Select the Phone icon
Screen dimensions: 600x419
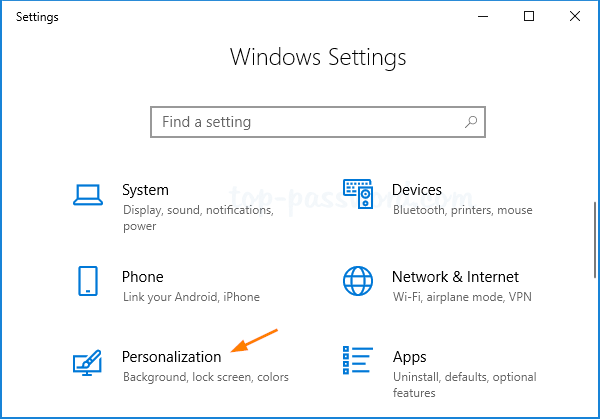click(88, 281)
